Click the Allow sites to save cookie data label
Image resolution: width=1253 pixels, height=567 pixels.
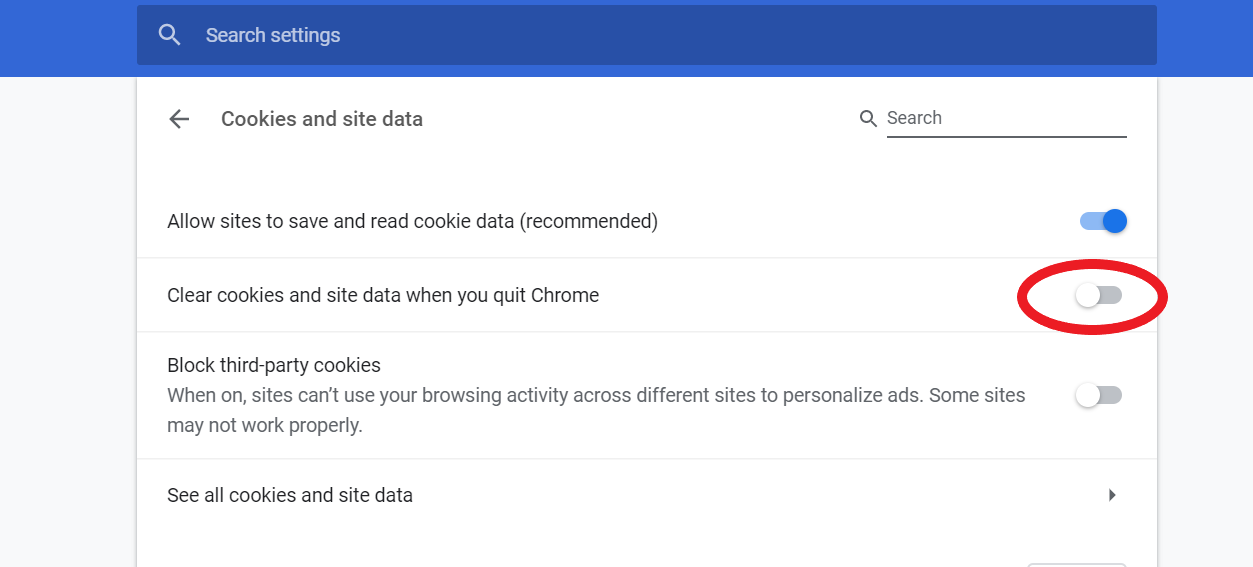(x=412, y=221)
